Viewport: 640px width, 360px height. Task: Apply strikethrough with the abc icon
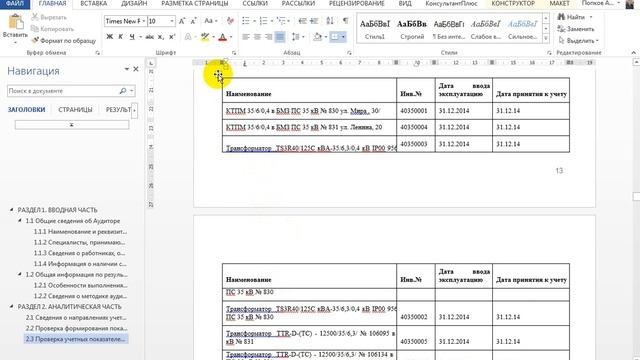tap(149, 37)
